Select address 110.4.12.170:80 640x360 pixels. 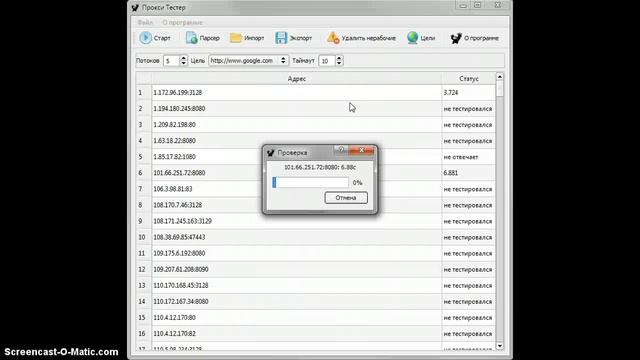[174, 318]
